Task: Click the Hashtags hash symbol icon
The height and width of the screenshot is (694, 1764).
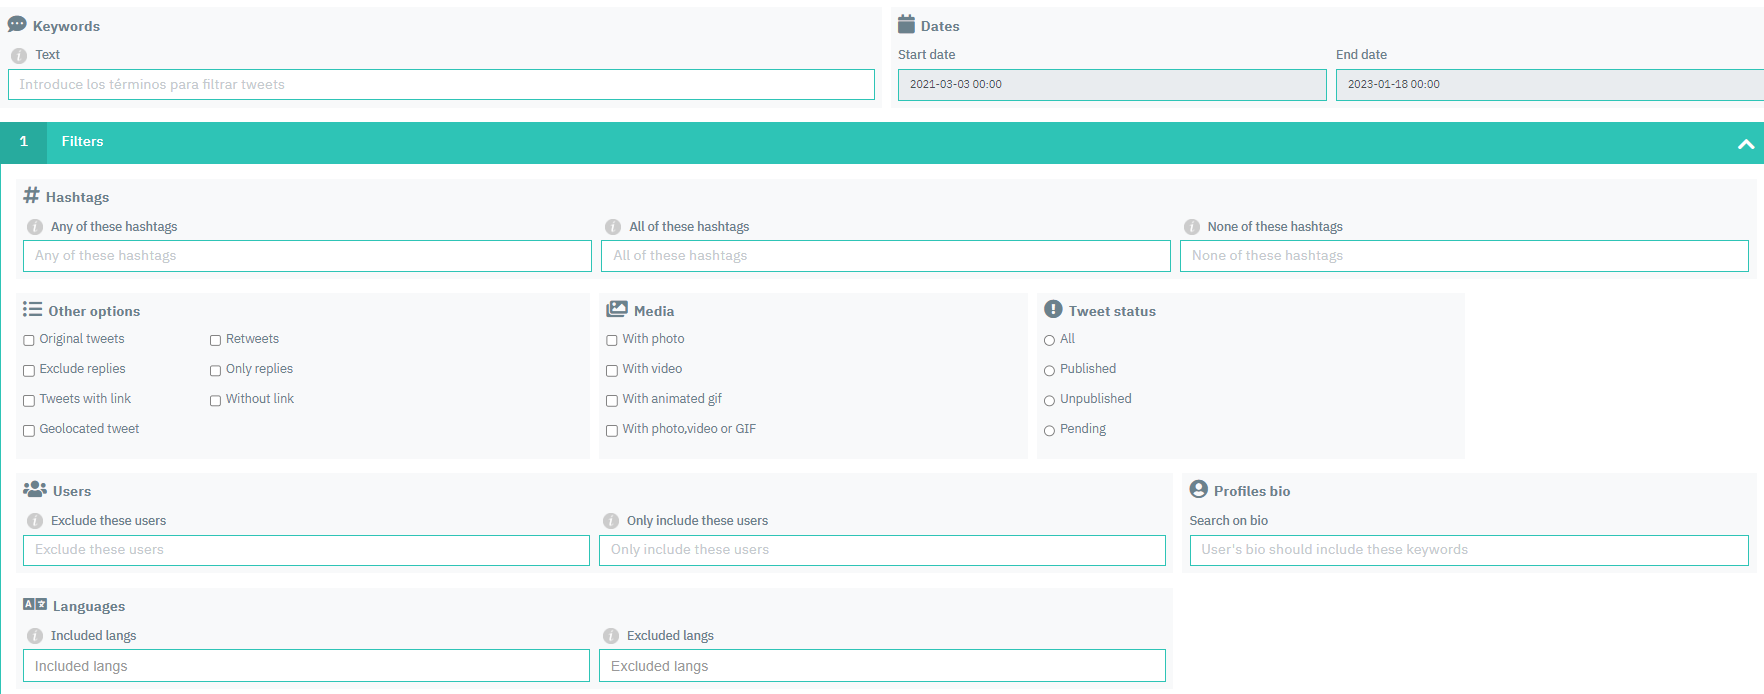Action: [x=32, y=195]
